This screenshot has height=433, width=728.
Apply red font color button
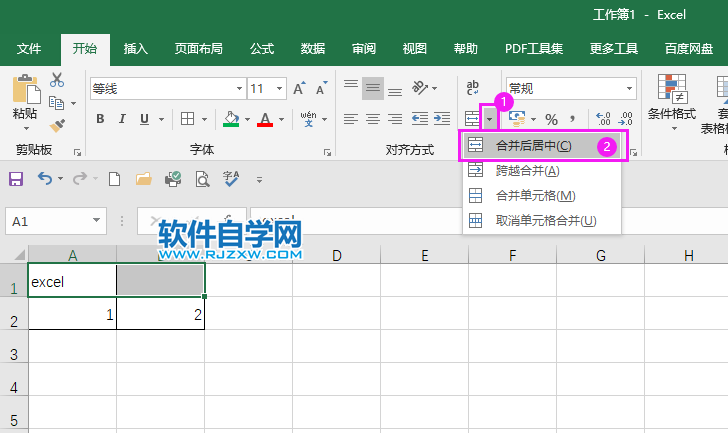265,119
